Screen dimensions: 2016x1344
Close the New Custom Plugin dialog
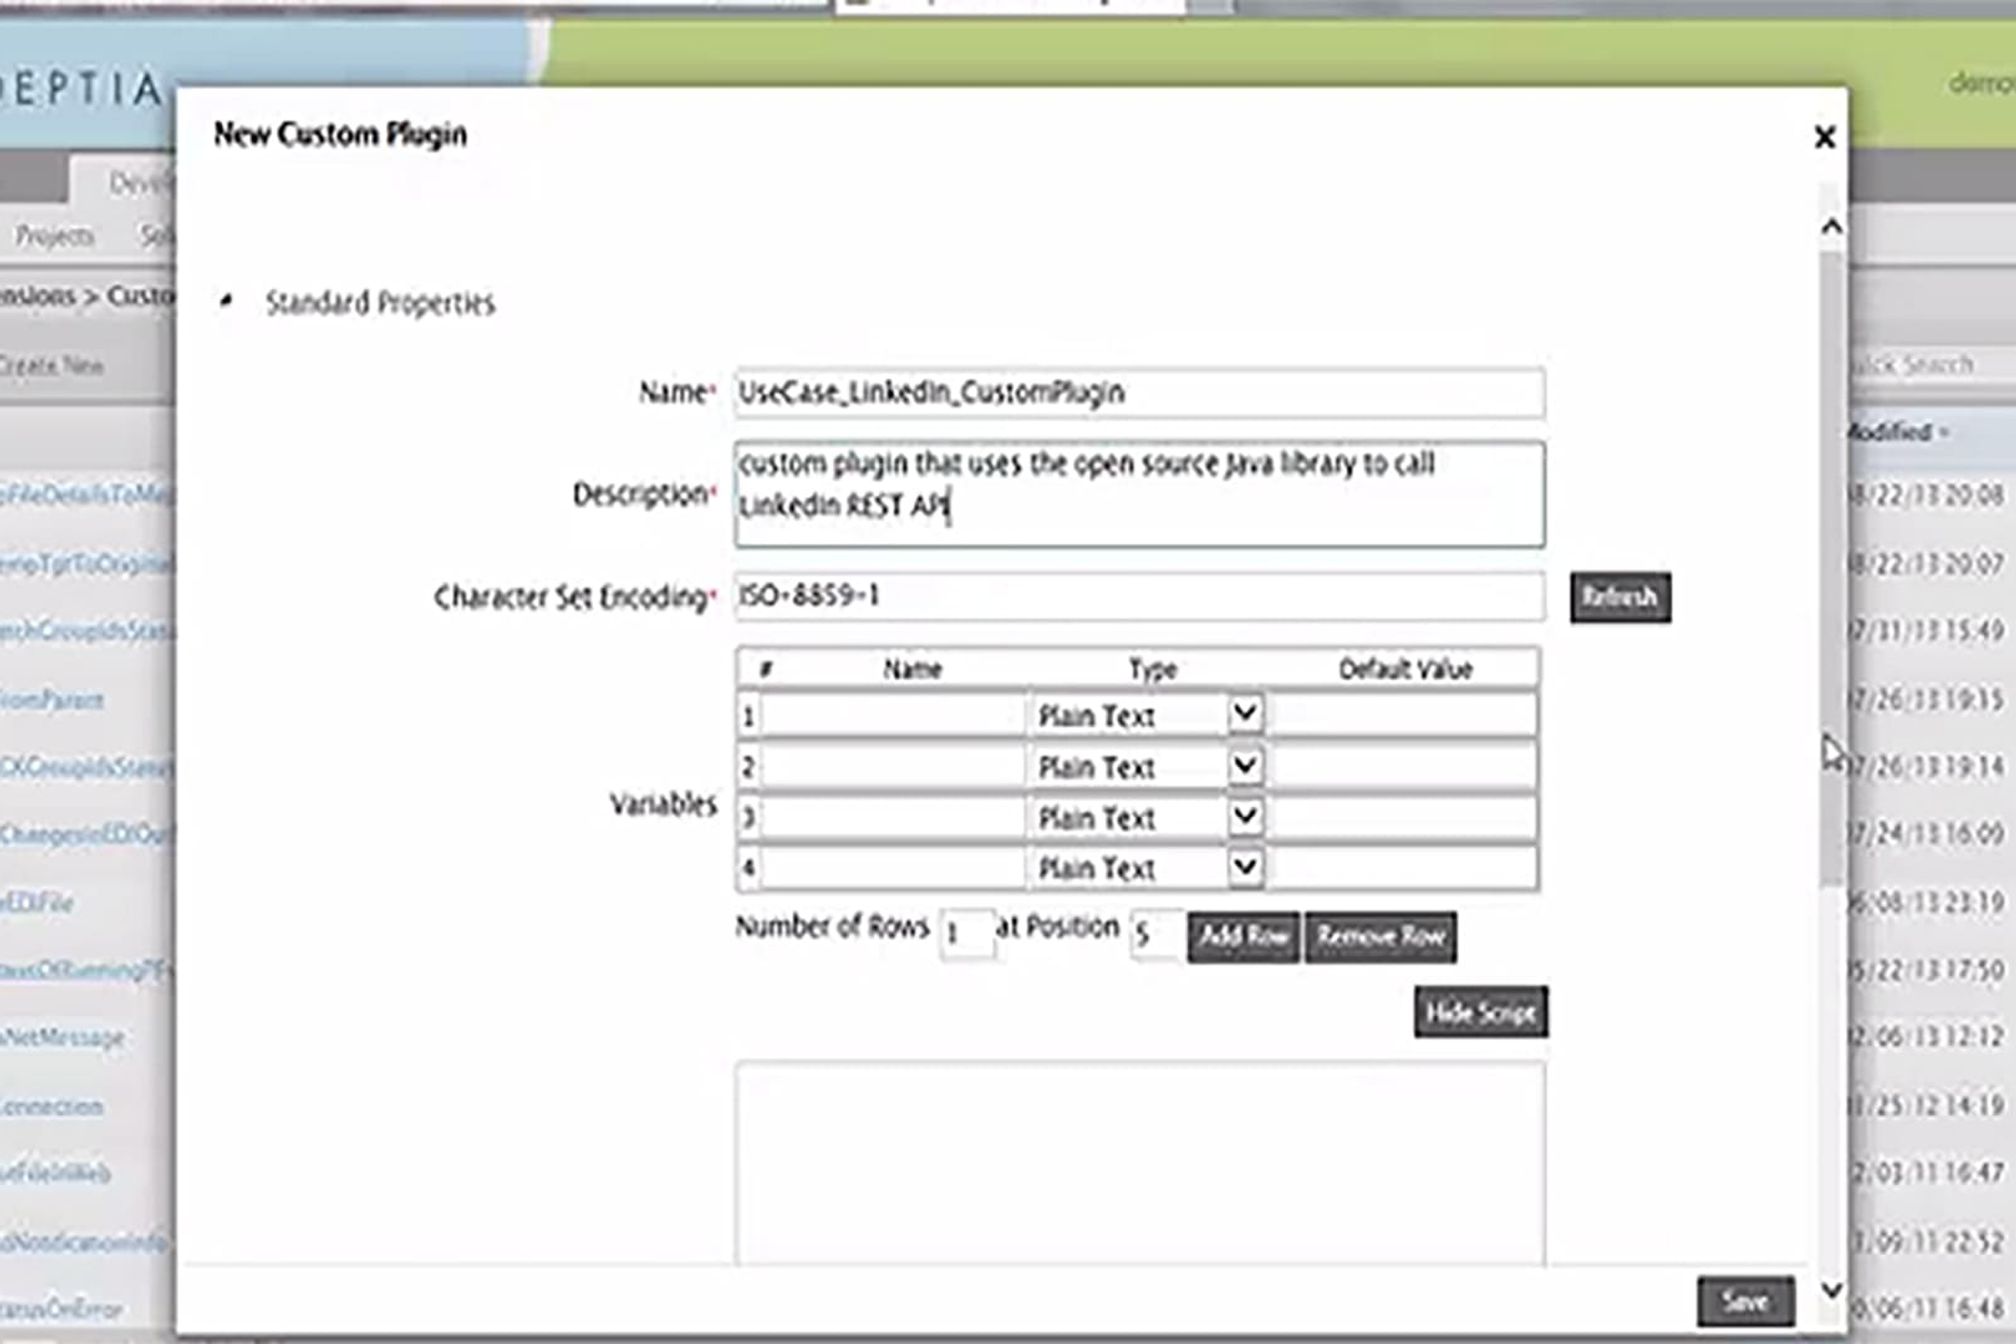[x=1824, y=137]
